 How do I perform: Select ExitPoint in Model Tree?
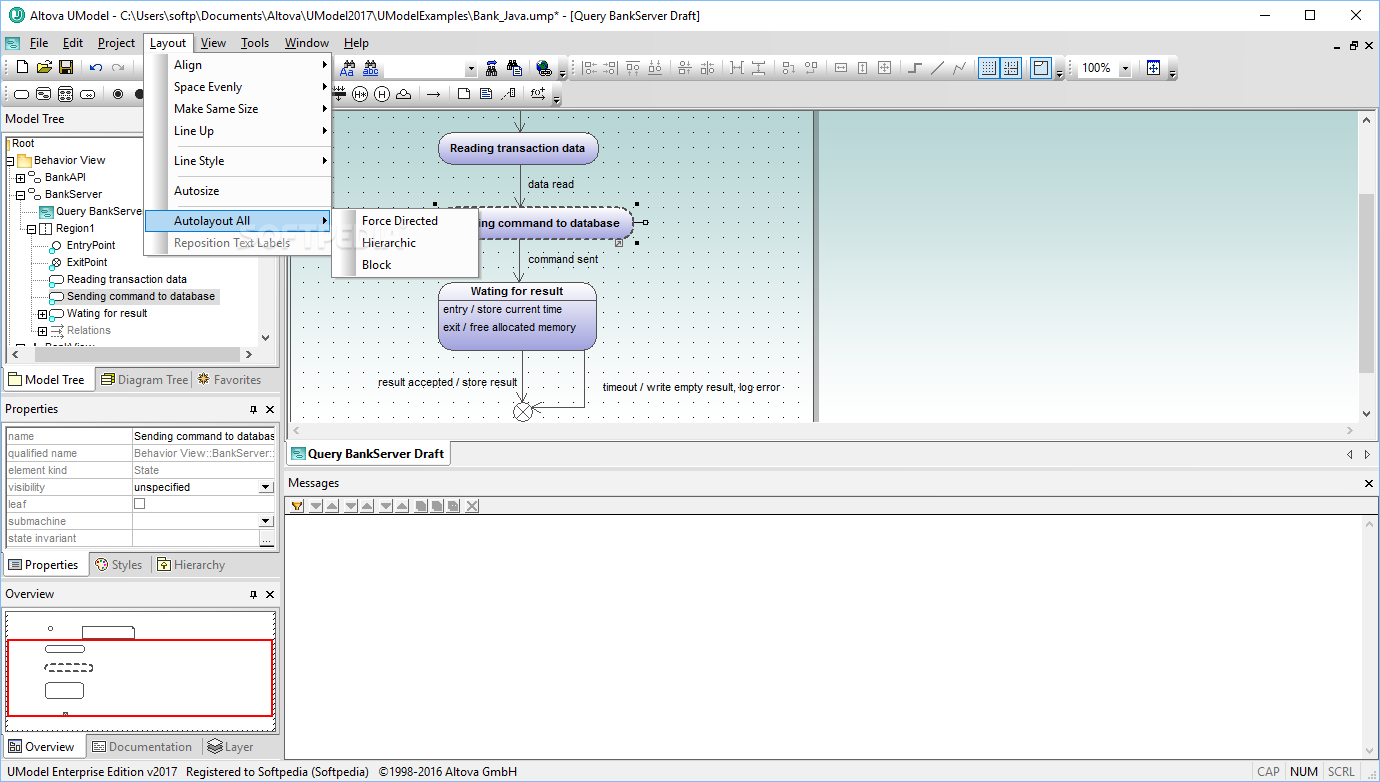(x=87, y=262)
